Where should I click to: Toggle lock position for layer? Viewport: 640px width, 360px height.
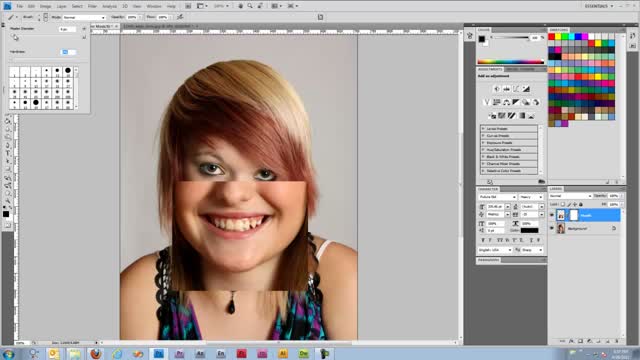(575, 204)
